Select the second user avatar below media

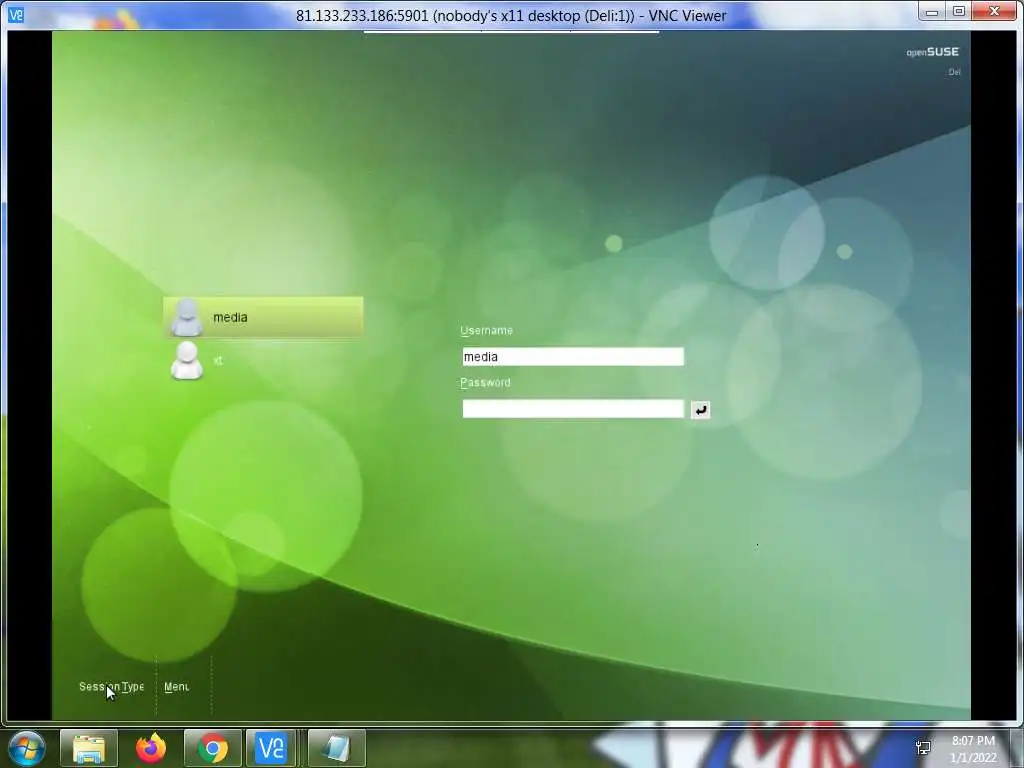tap(187, 360)
